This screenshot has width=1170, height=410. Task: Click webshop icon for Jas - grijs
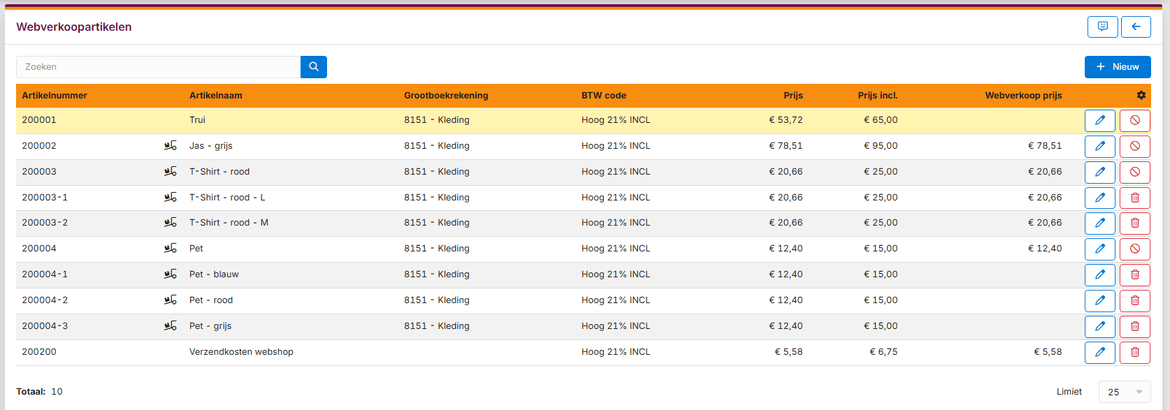(x=170, y=146)
